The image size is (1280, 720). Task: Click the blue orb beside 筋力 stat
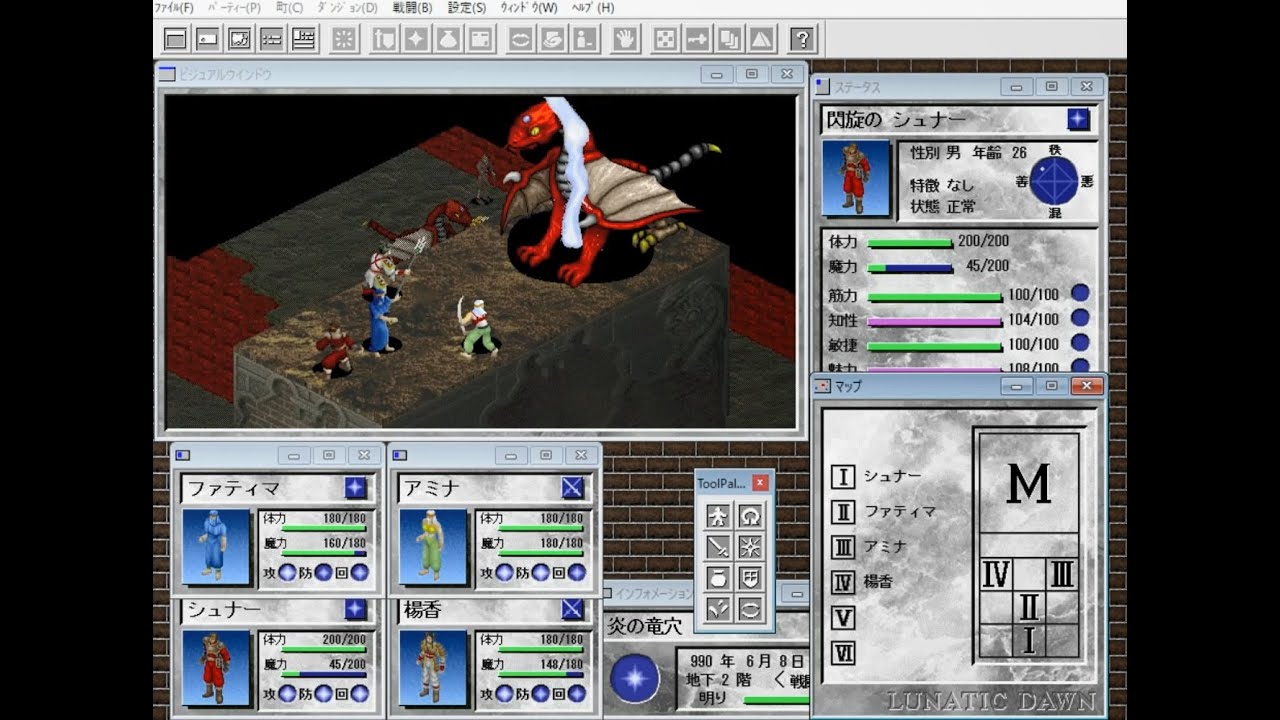point(1080,295)
